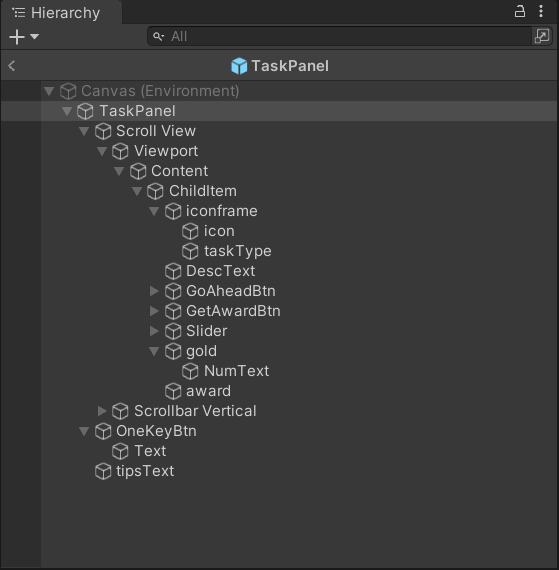Open the create dropdown arrow beside plus
559x570 pixels.
(x=35, y=36)
